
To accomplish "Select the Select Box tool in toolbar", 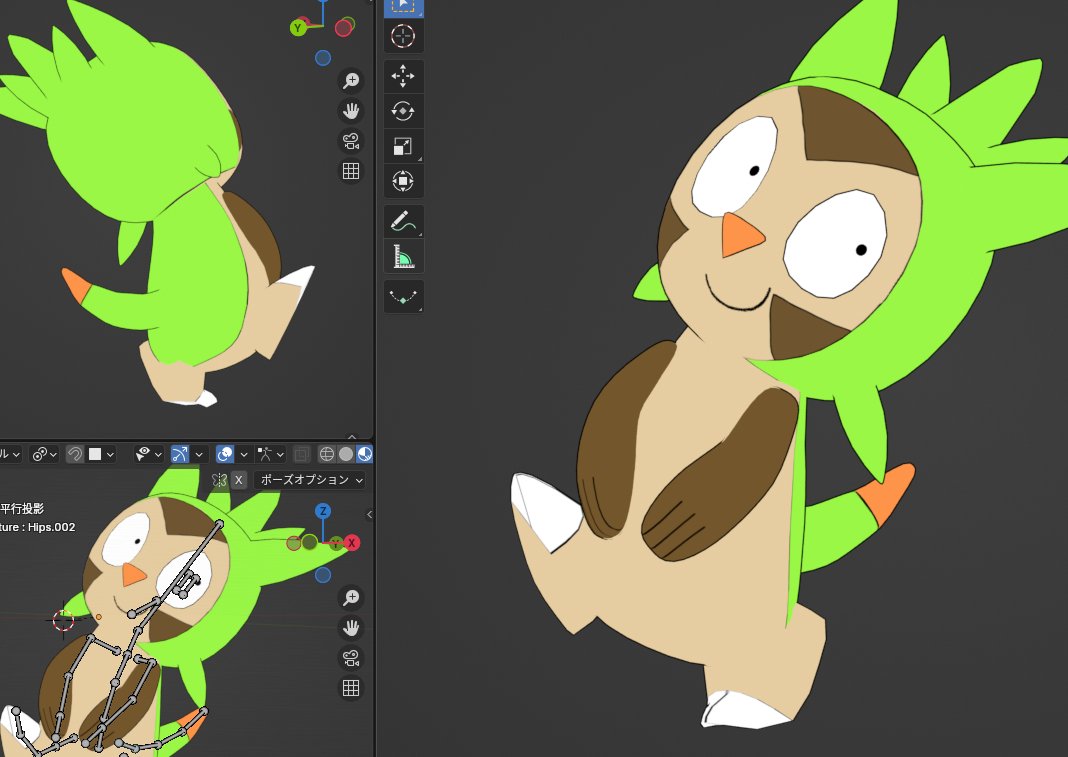I will [x=403, y=7].
